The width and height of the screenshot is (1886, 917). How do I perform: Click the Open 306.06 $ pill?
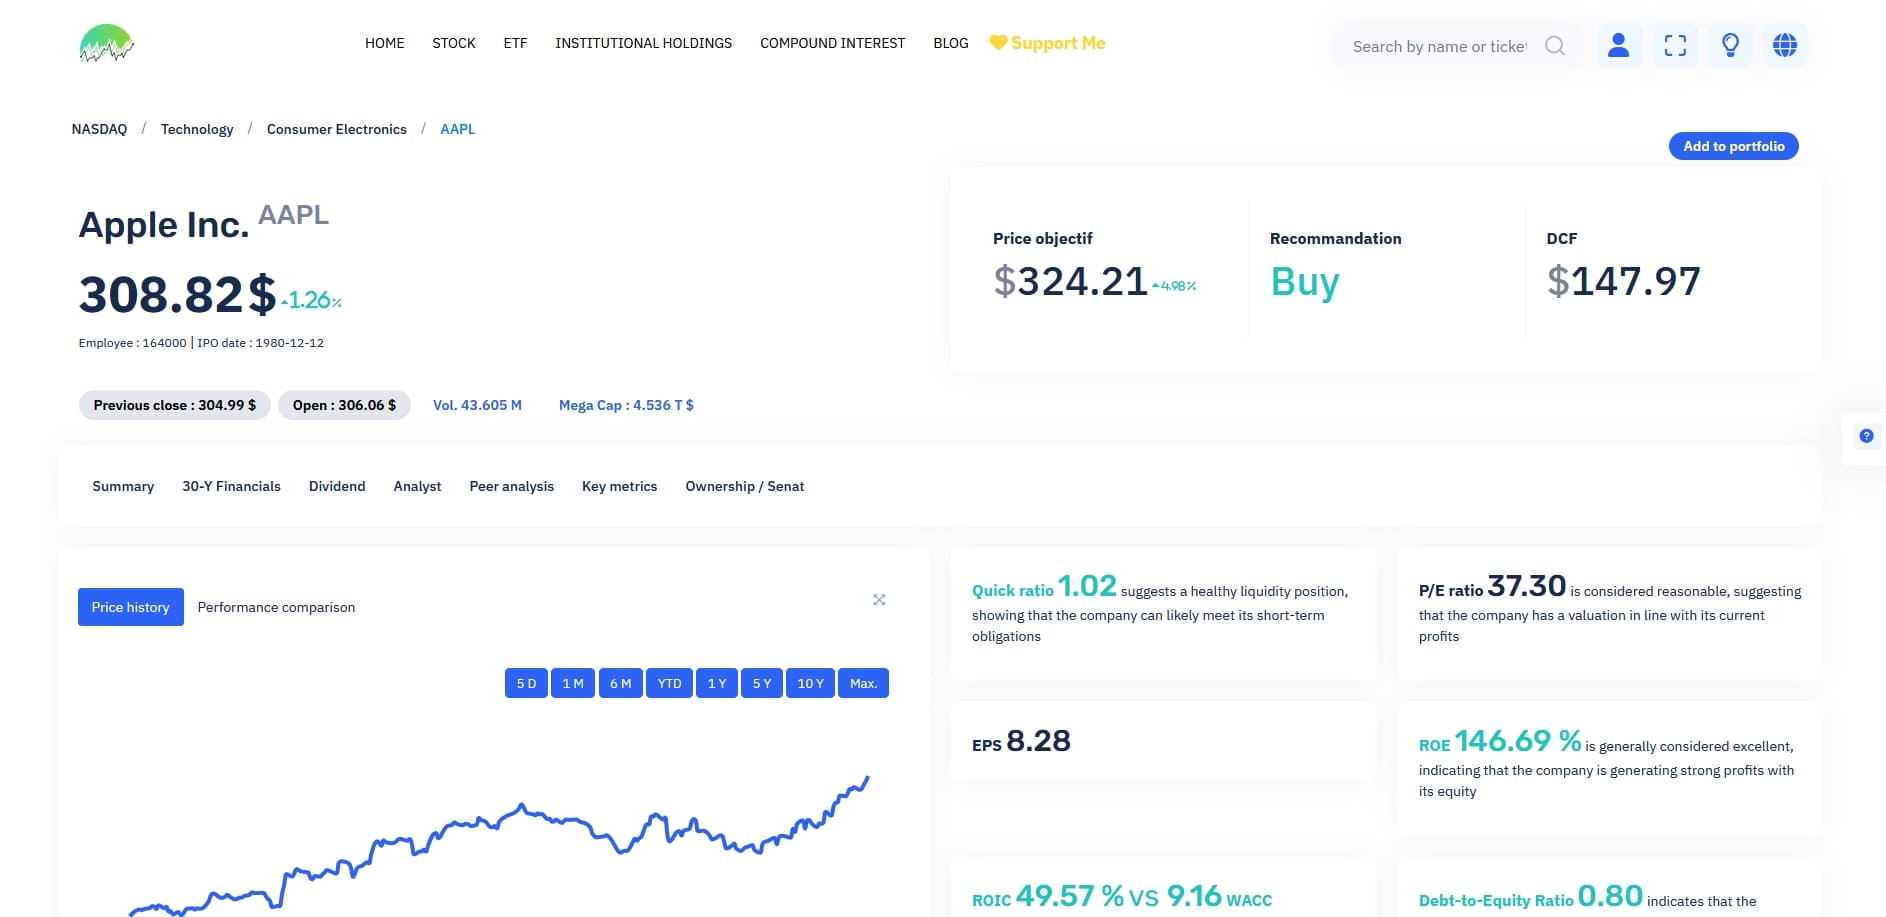pos(344,405)
